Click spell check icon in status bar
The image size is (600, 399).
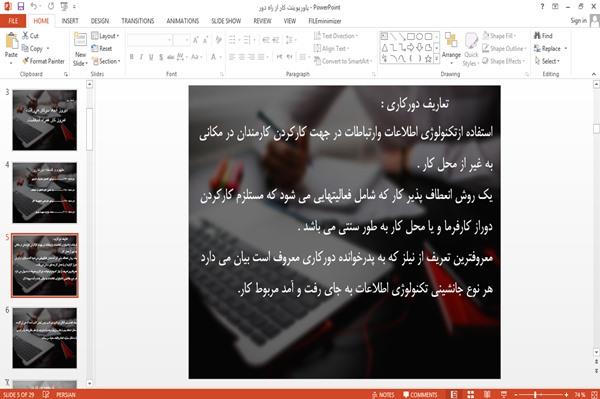[x=46, y=394]
